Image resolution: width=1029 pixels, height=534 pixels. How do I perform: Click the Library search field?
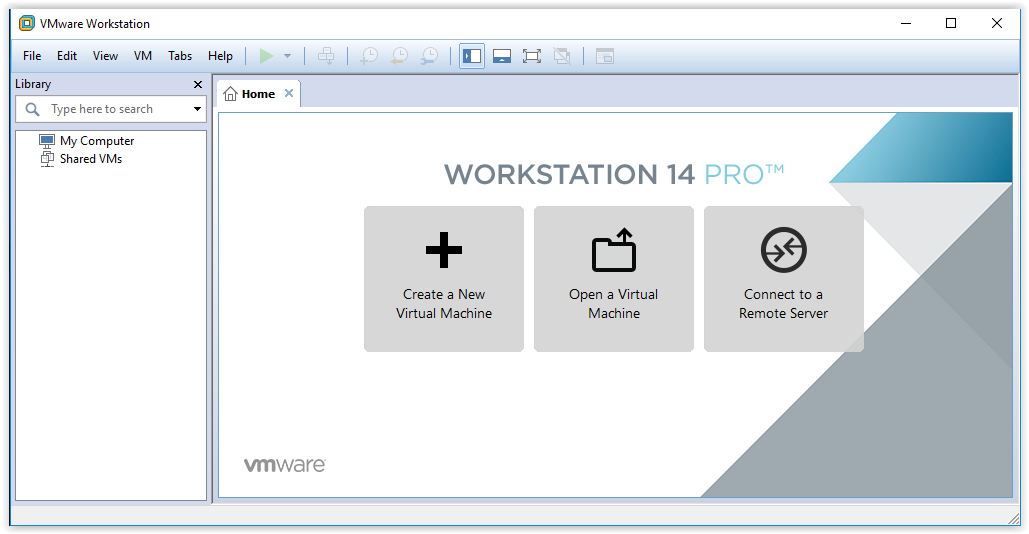(110, 109)
